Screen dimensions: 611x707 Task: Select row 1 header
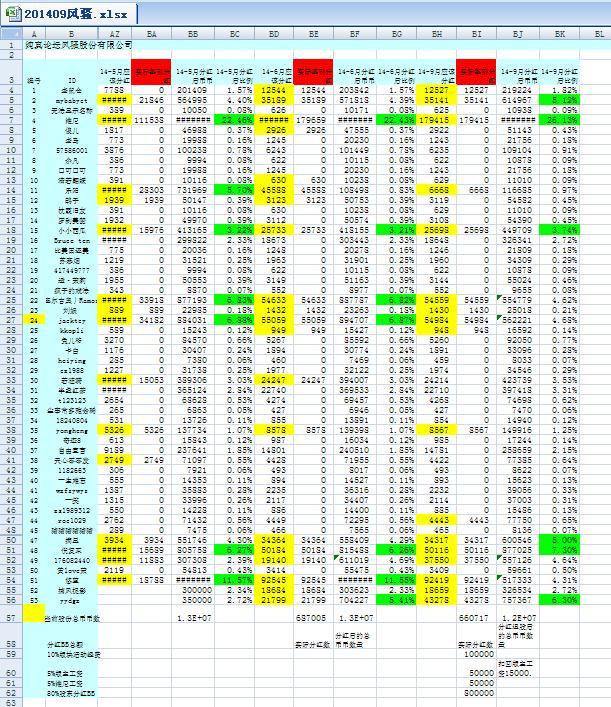tap(11, 45)
